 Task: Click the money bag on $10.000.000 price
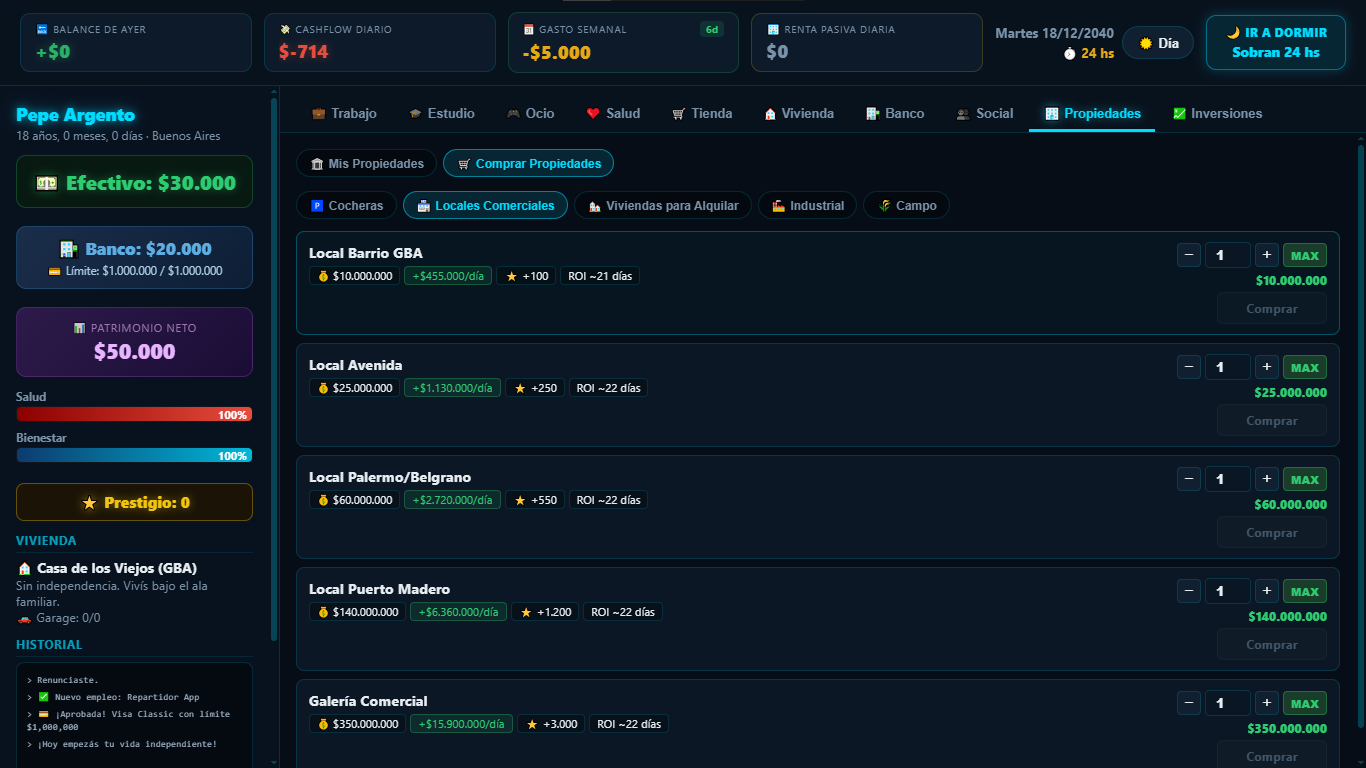pos(323,276)
